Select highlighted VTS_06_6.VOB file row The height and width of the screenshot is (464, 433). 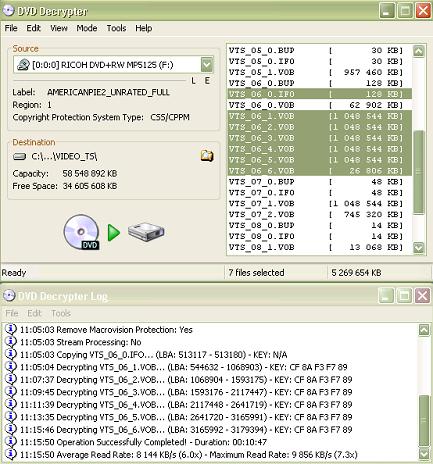(x=319, y=171)
